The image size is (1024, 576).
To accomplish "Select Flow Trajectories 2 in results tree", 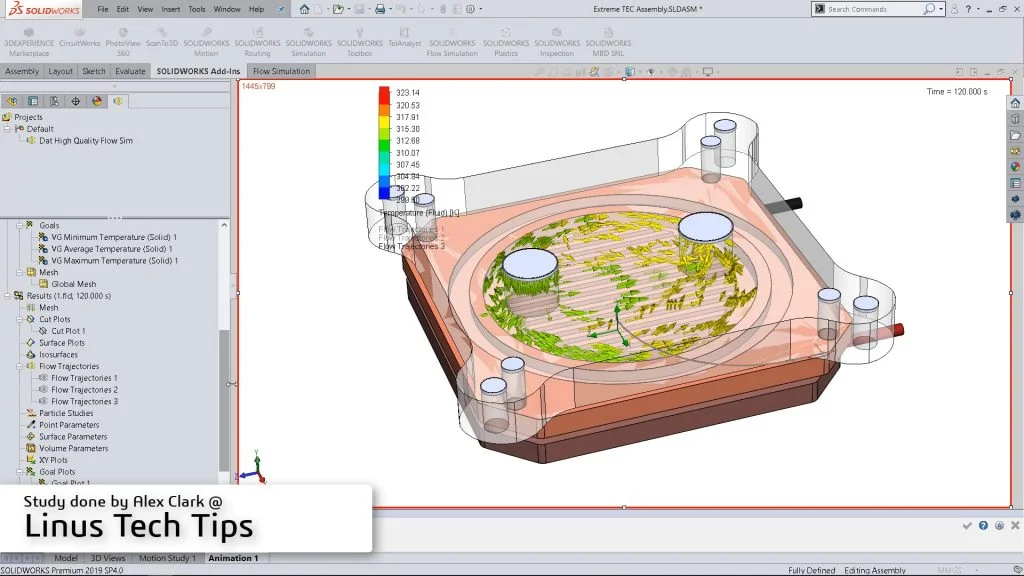I will click(84, 390).
